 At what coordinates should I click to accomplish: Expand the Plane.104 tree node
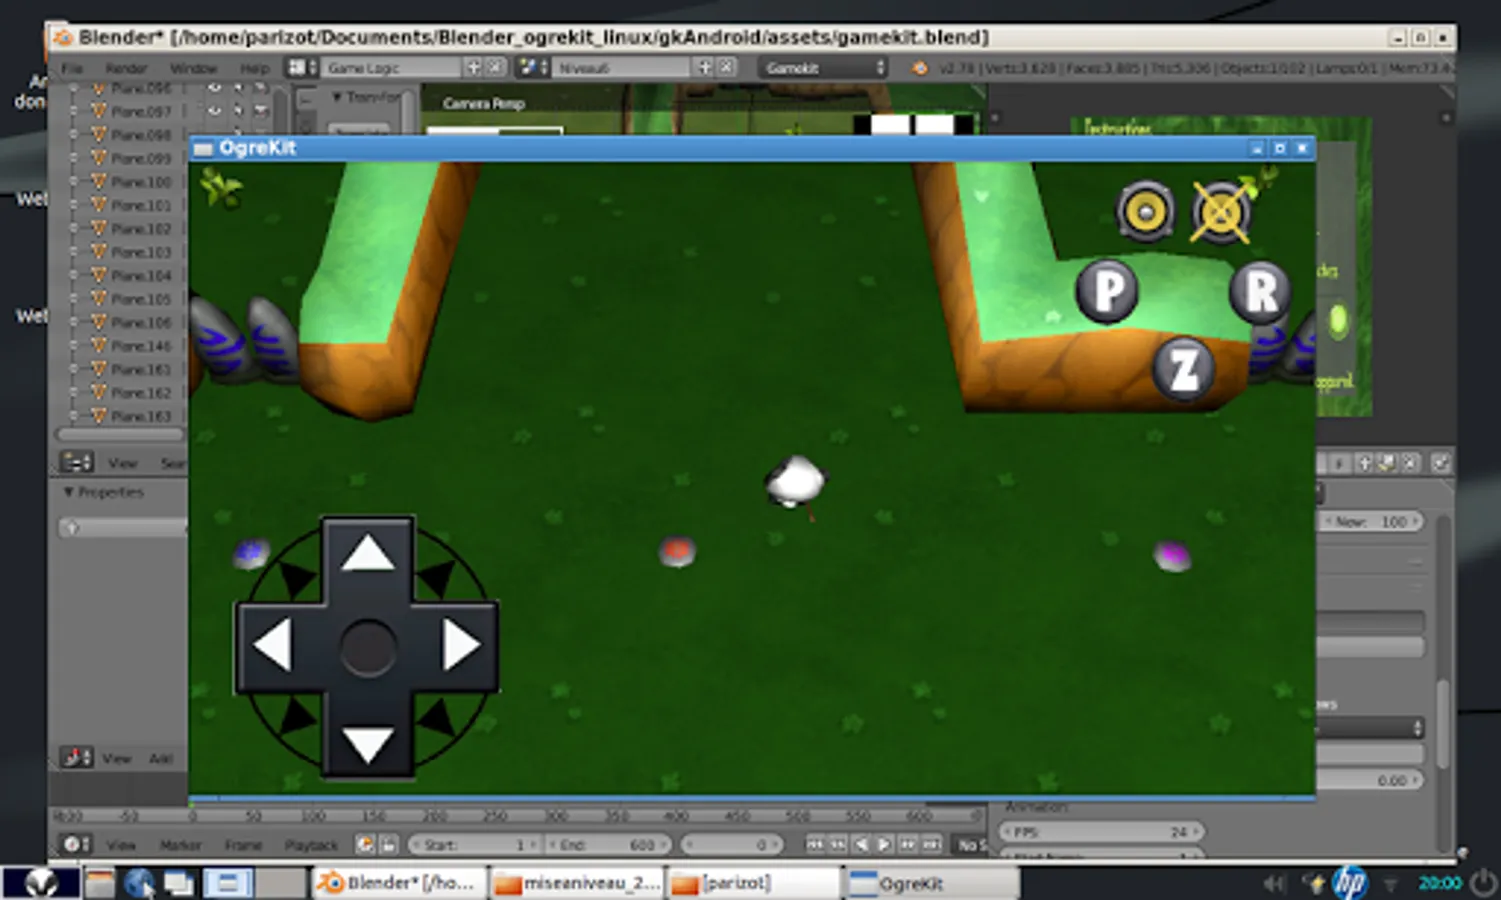point(73,275)
